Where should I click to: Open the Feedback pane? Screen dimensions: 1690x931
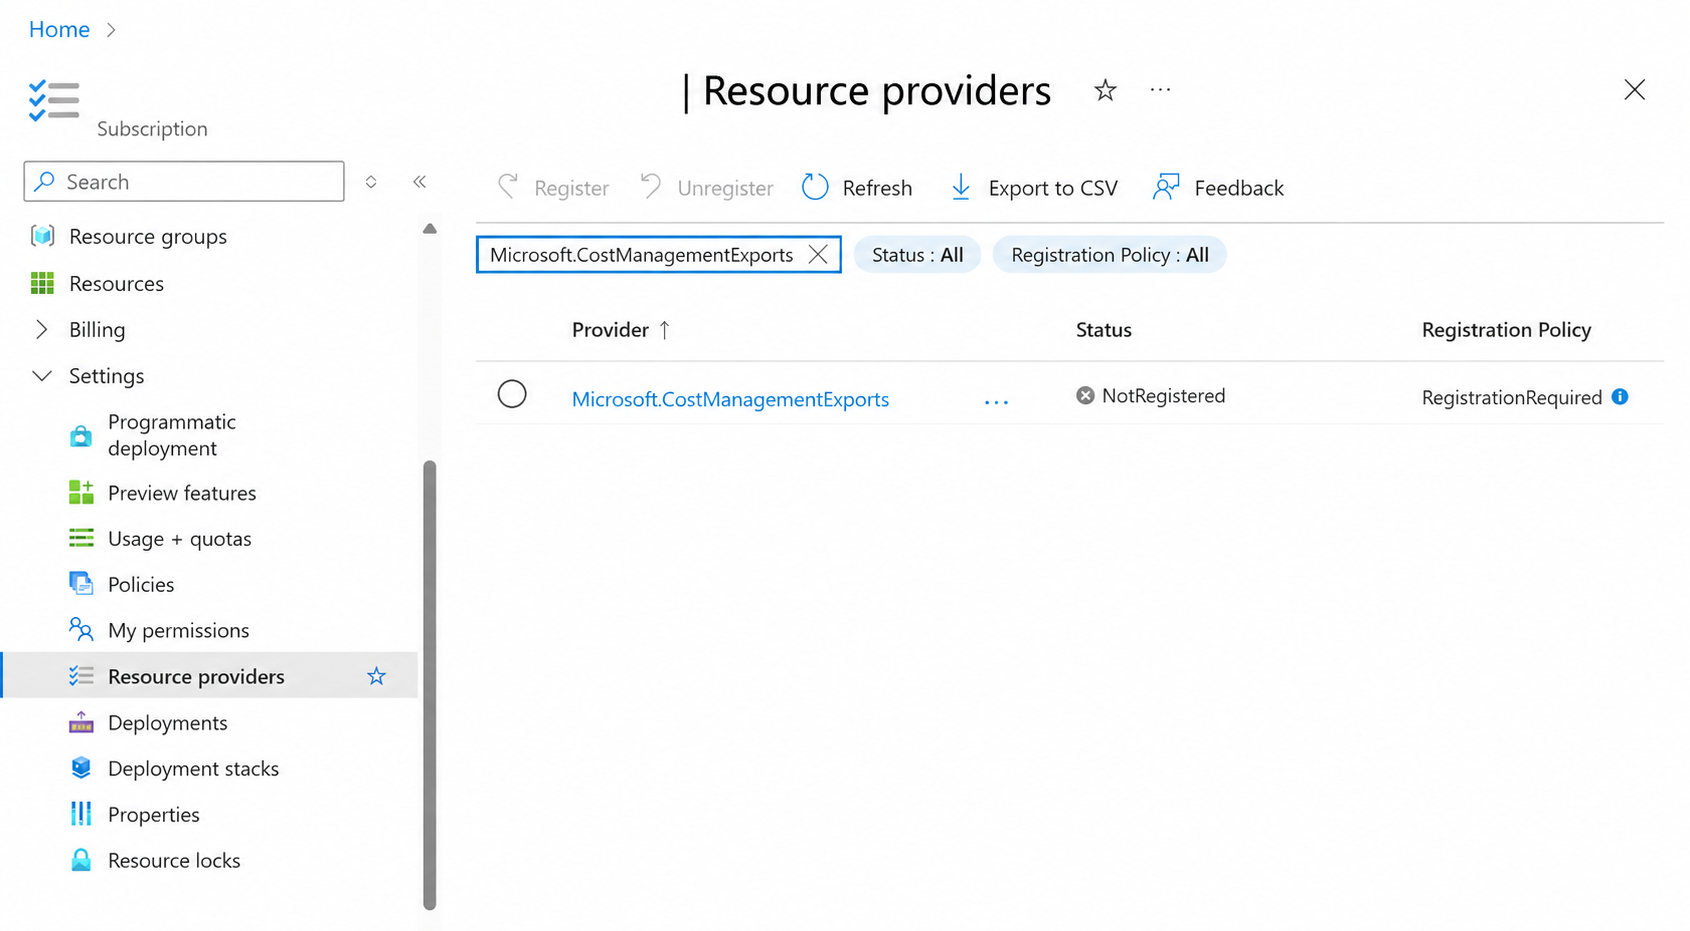click(x=1218, y=188)
